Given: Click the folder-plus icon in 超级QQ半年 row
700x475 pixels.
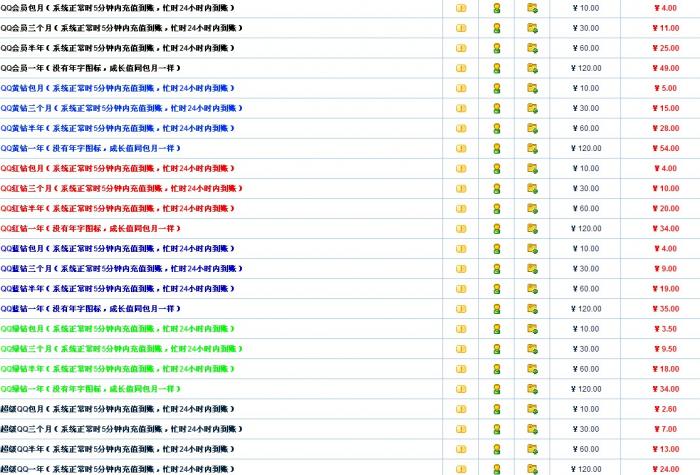Looking at the screenshot, I should pyautogui.click(x=532, y=449).
